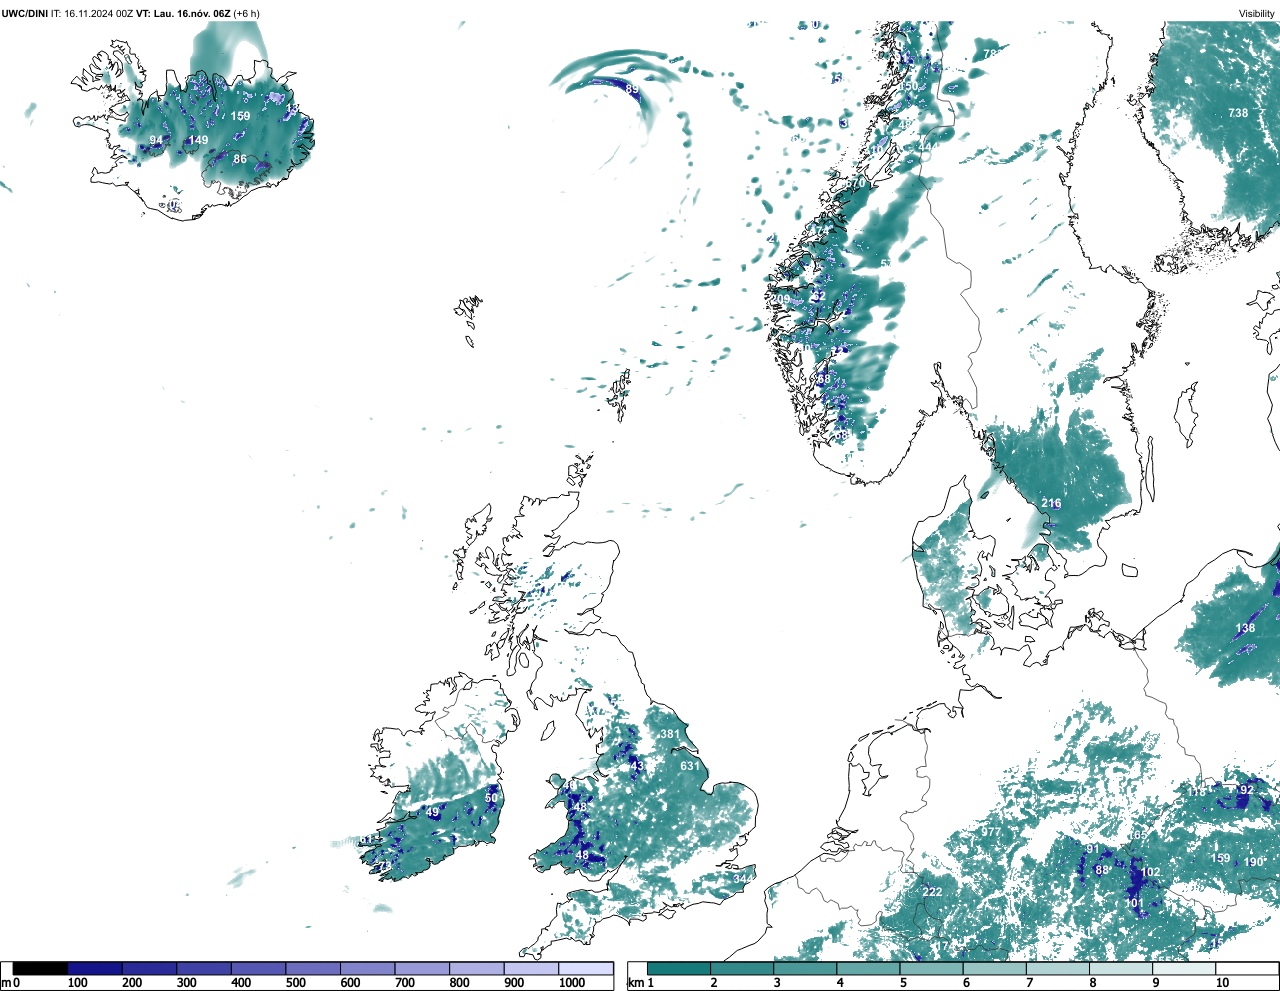Click the 977 value over Germany
This screenshot has height=991, width=1280.
click(x=991, y=832)
